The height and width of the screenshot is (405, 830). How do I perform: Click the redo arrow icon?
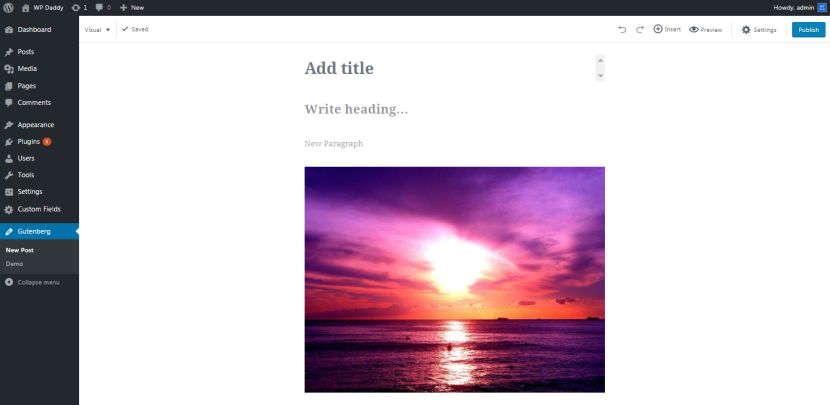(x=640, y=30)
